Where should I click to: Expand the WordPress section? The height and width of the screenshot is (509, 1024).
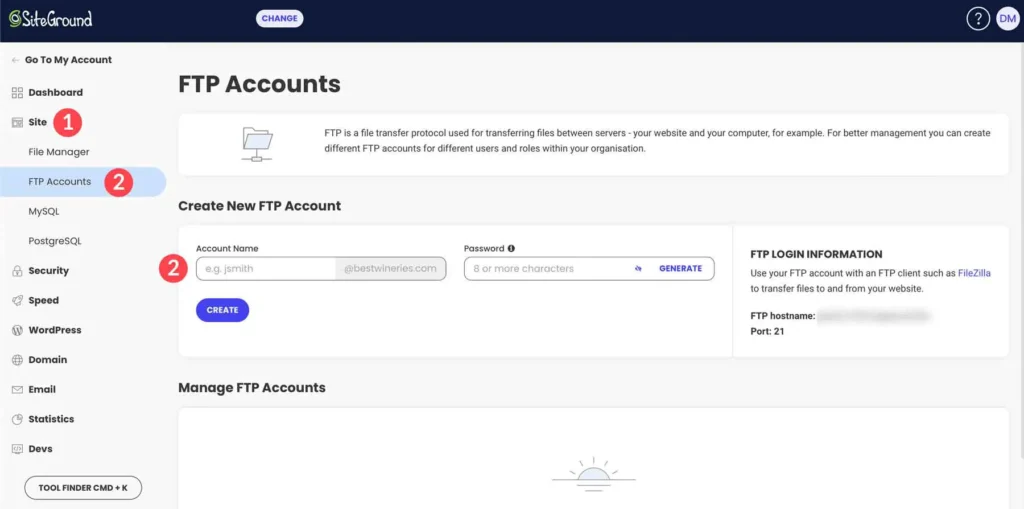click(x=55, y=331)
